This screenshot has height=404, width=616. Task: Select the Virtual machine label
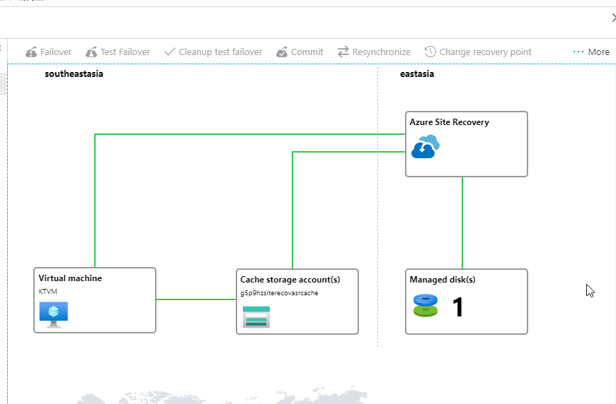click(70, 278)
